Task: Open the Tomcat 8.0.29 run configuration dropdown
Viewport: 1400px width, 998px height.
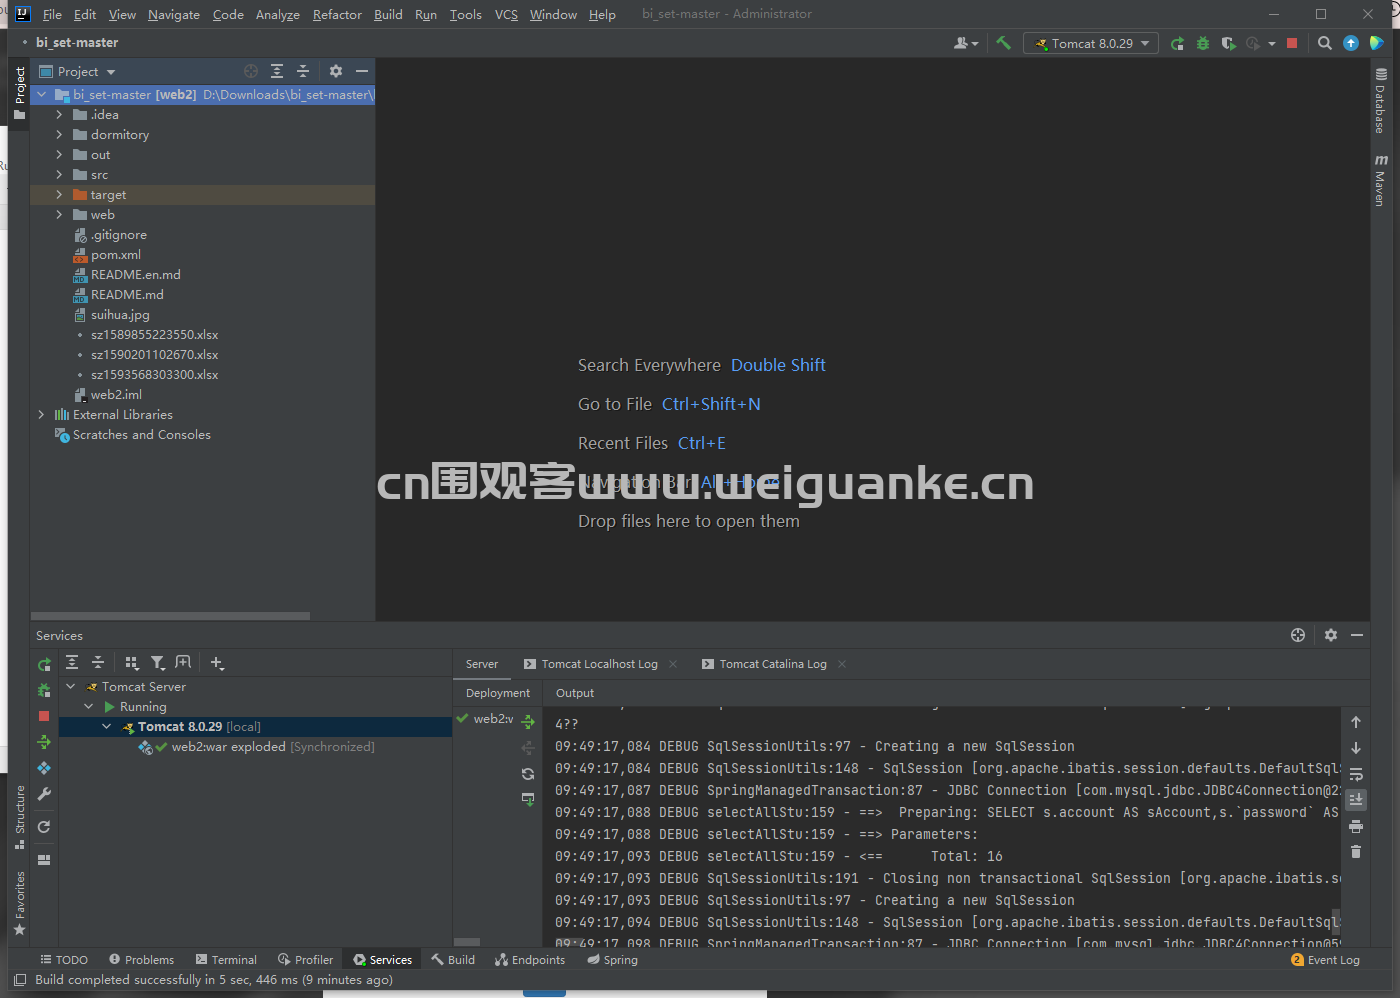Action: click(x=1091, y=43)
